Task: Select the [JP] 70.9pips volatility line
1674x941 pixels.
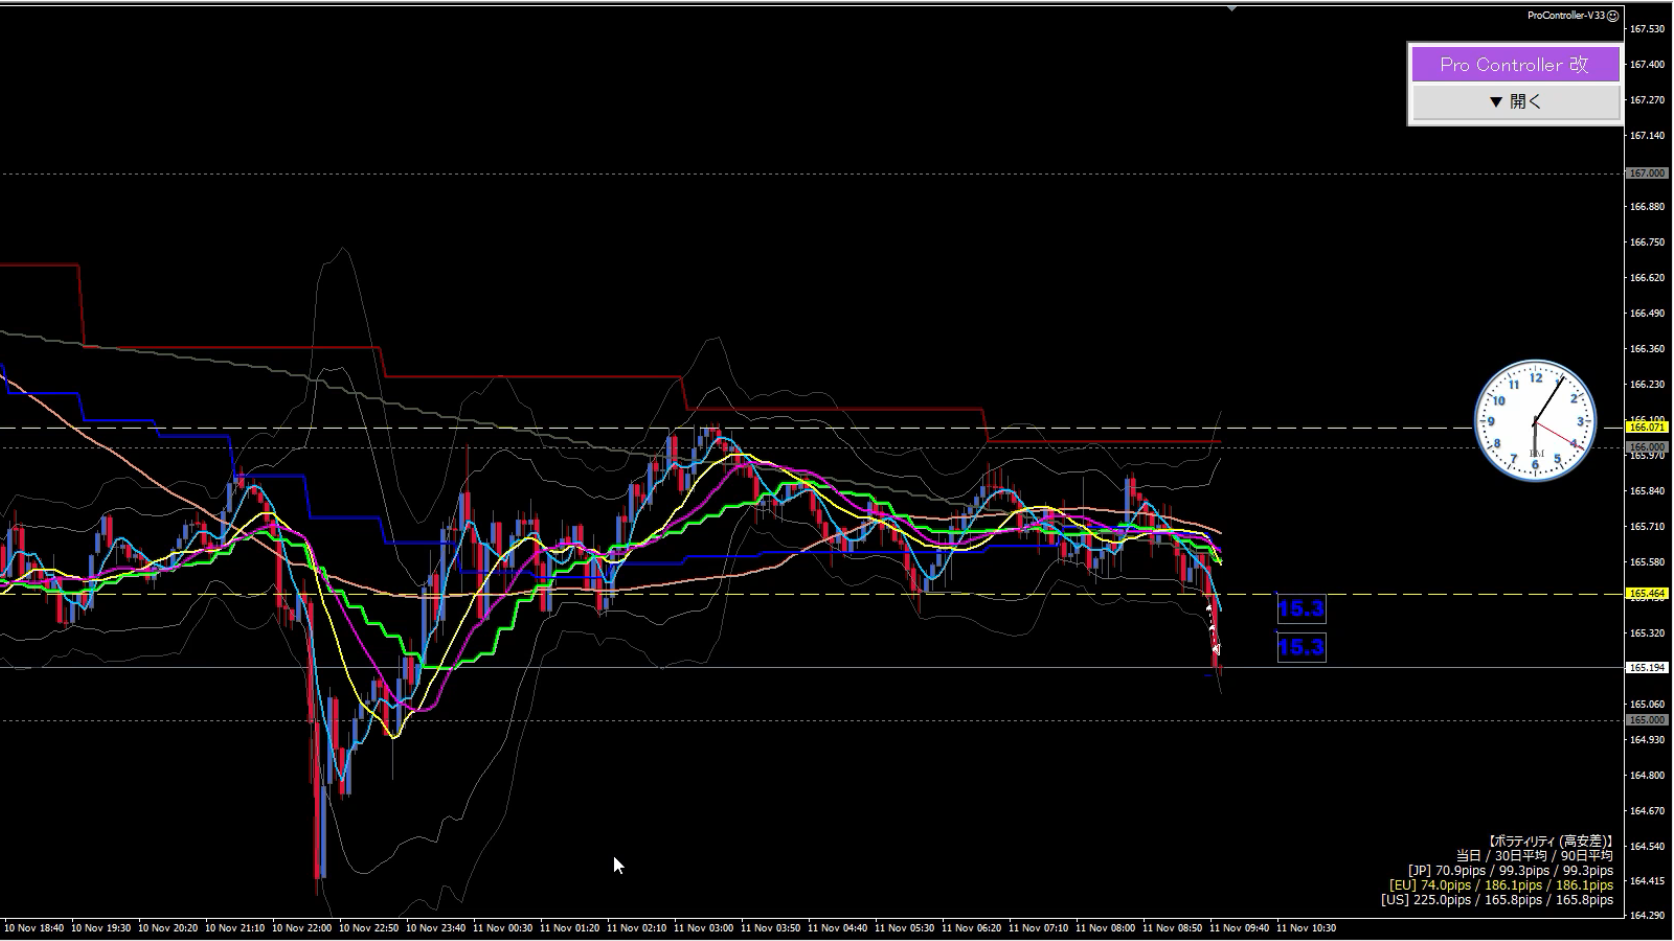Action: click(x=1510, y=871)
